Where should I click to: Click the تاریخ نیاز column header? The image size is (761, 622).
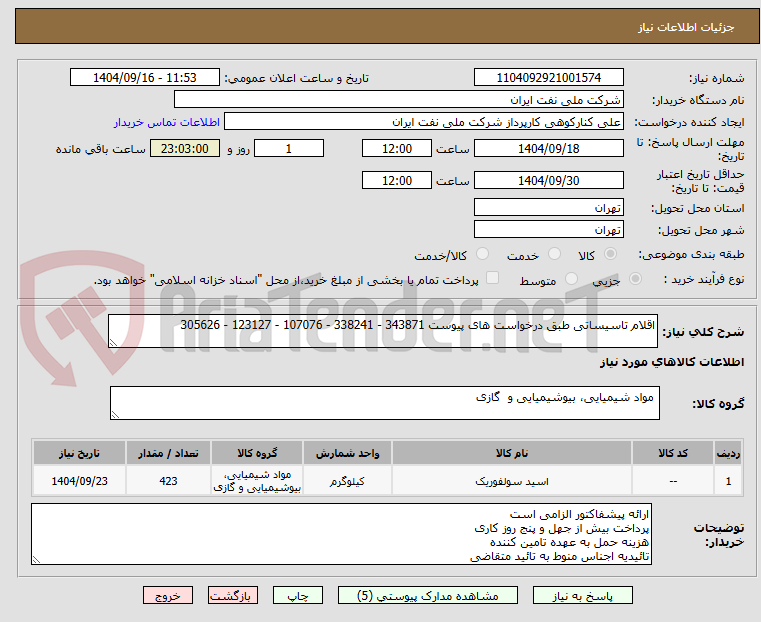point(80,453)
